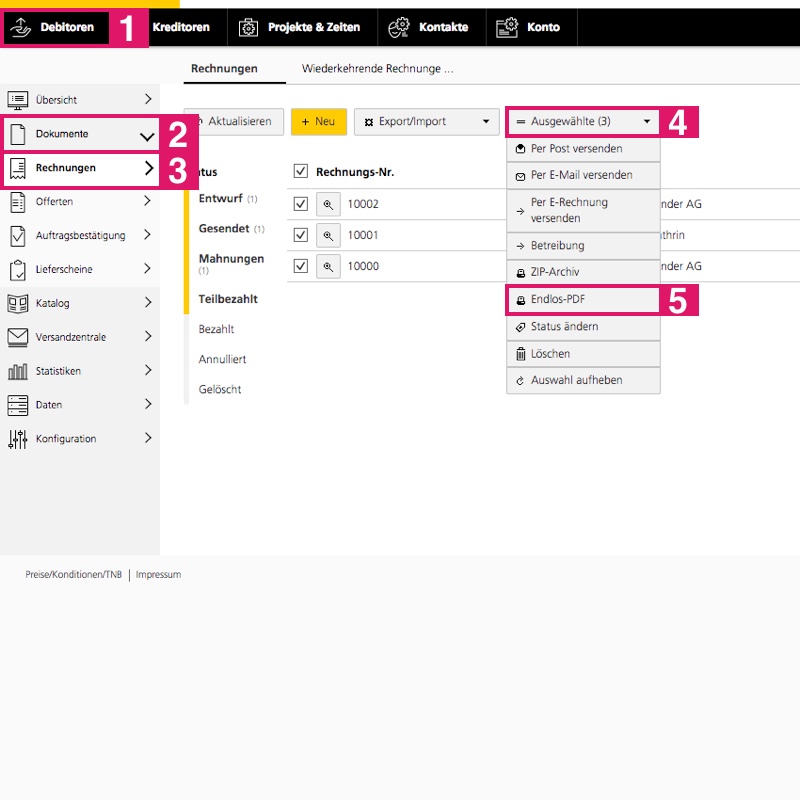The image size is (800, 800).
Task: Uncheck the checkbox for invoice 10002
Action: 301,204
